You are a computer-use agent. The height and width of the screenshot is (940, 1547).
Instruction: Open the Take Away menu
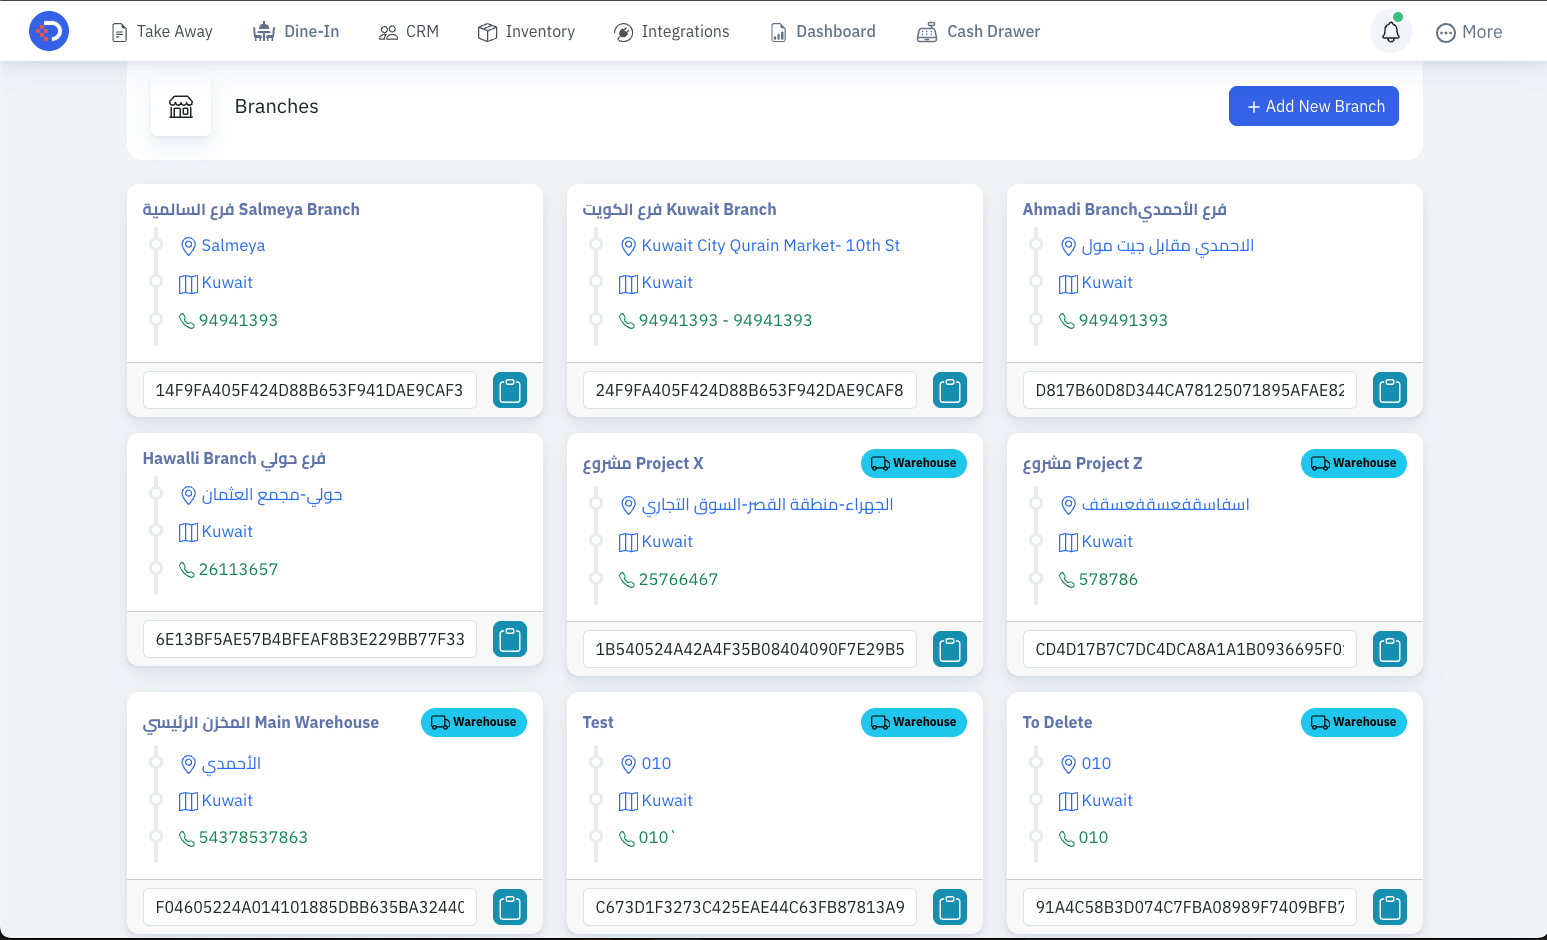click(162, 32)
